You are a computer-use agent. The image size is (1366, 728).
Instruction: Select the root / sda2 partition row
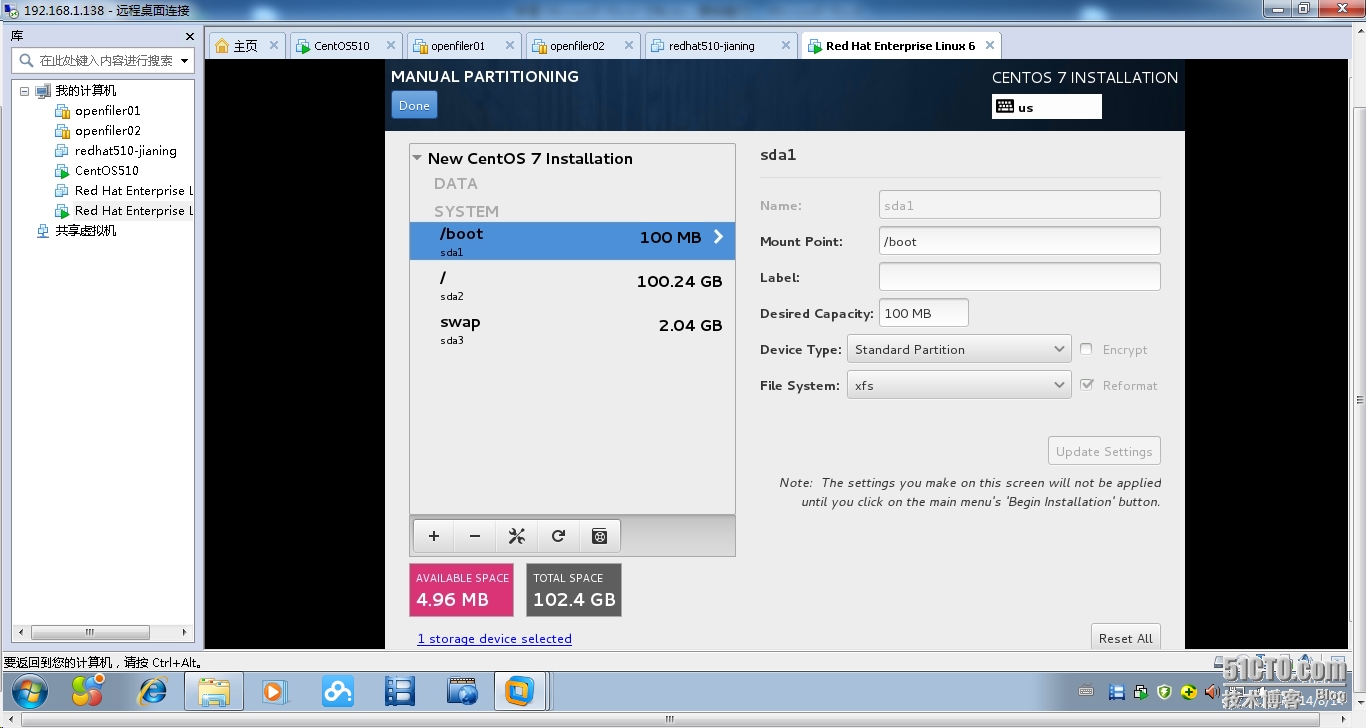click(572, 284)
